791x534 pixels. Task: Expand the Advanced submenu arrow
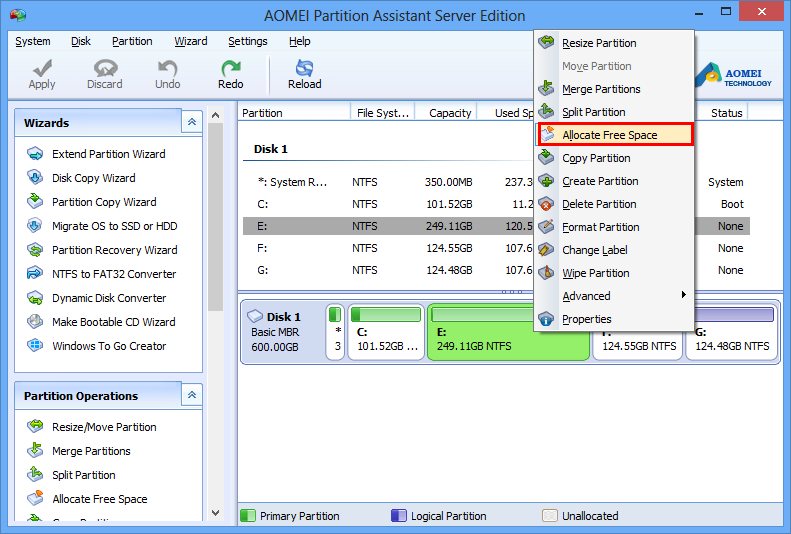pos(683,294)
